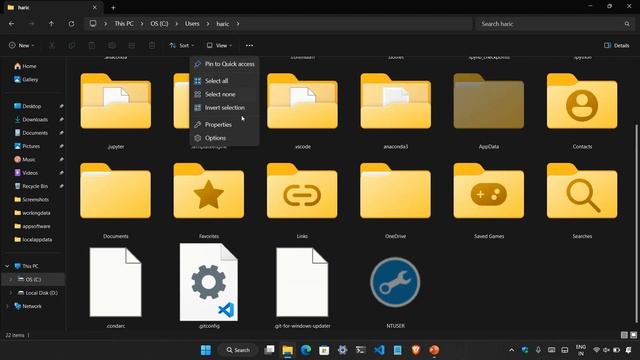
Task: Open the New dropdown
Action: point(22,45)
